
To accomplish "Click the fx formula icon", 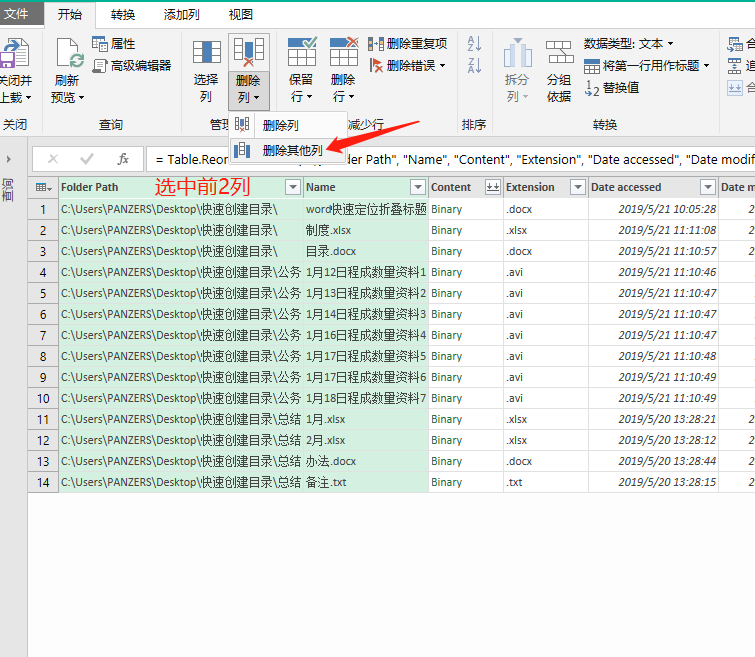I will pyautogui.click(x=123, y=159).
